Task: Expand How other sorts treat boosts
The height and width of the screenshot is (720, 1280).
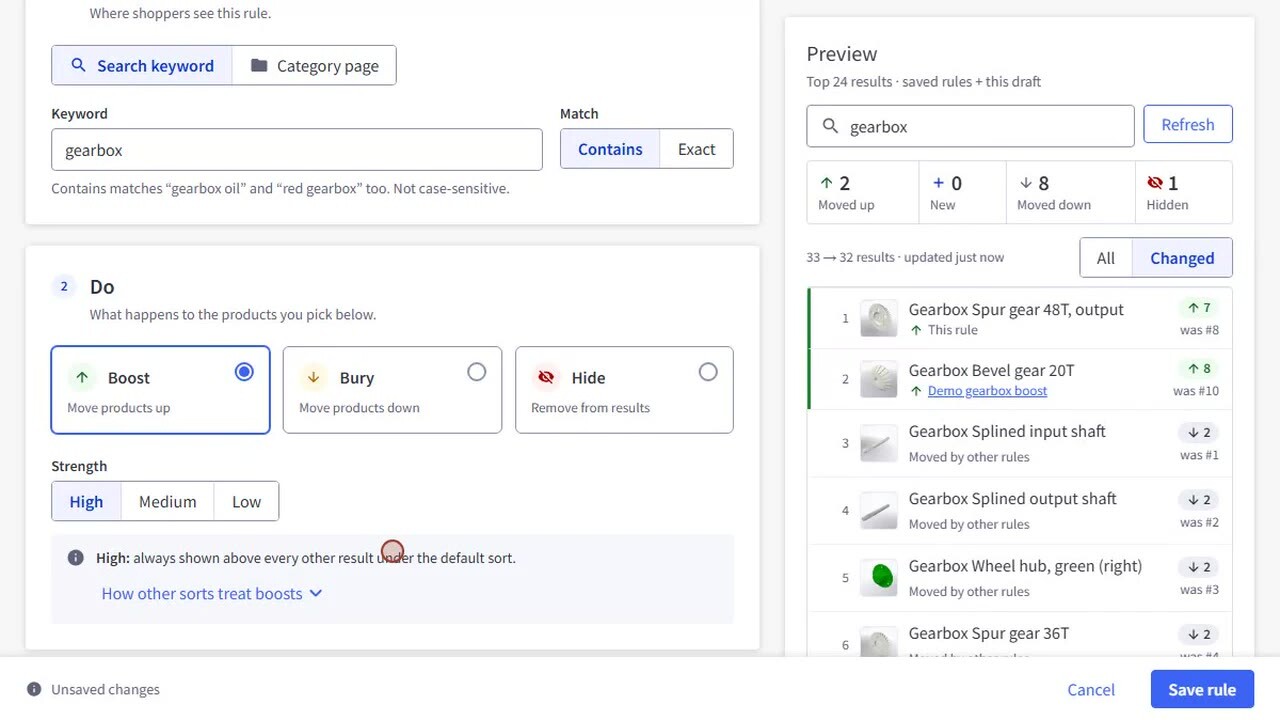Action: [212, 594]
